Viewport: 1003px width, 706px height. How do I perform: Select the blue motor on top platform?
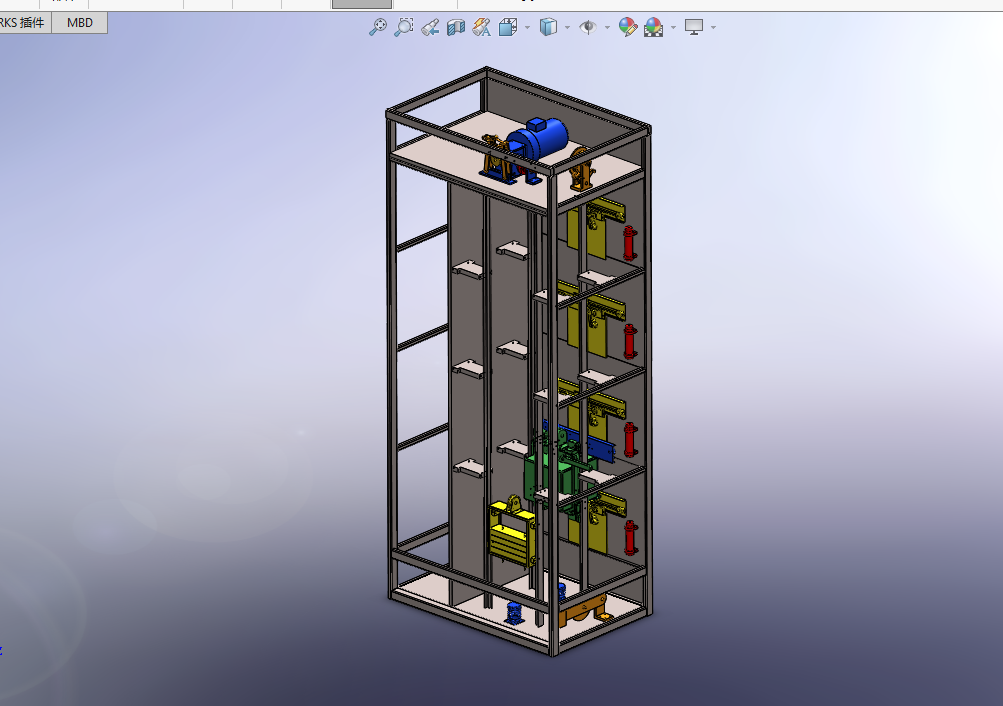tap(539, 141)
